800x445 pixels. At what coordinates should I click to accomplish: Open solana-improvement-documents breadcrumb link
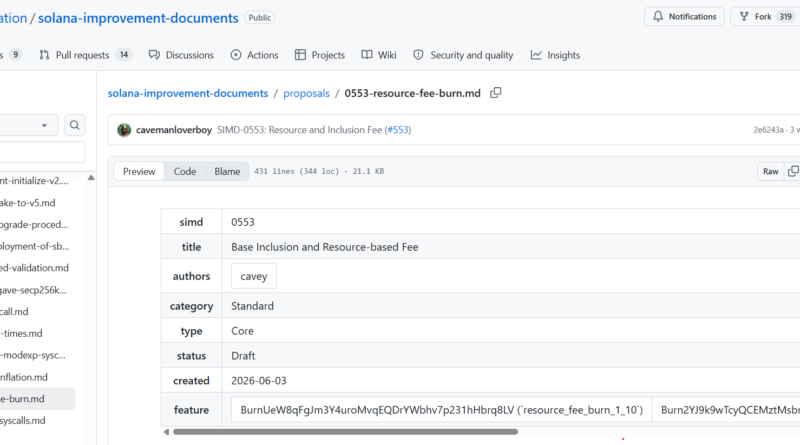pyautogui.click(x=188, y=93)
